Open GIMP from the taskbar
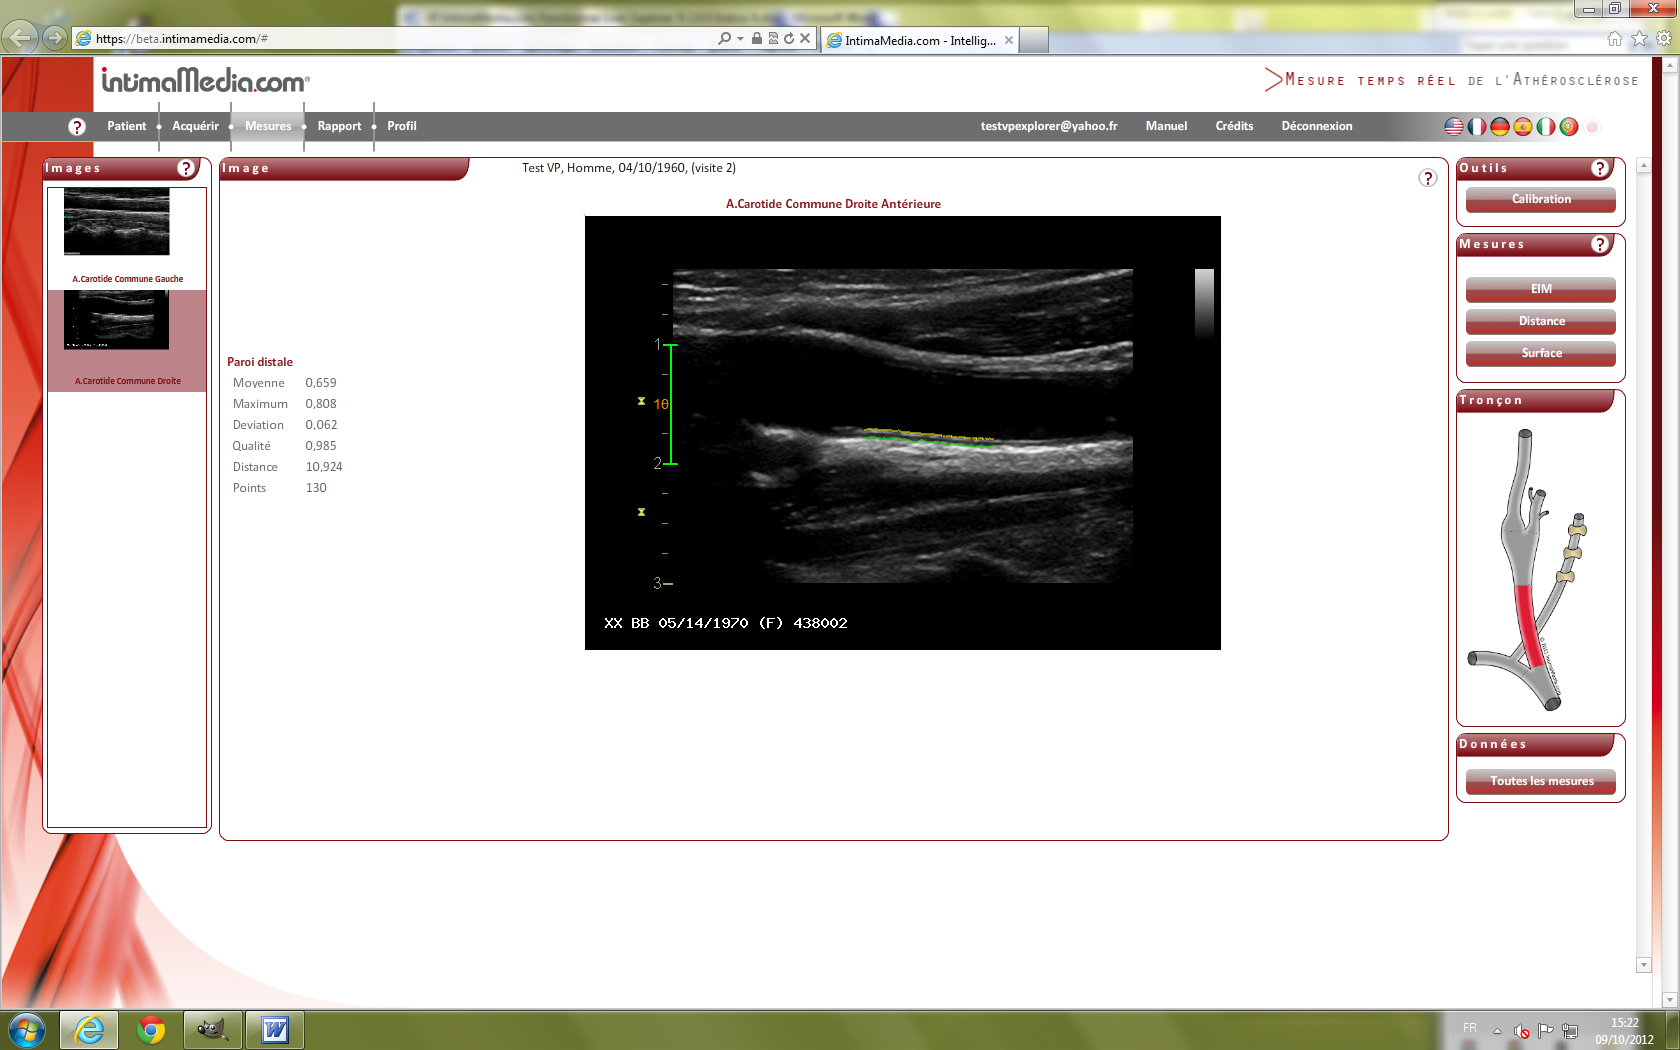The image size is (1680, 1050). [212, 1029]
